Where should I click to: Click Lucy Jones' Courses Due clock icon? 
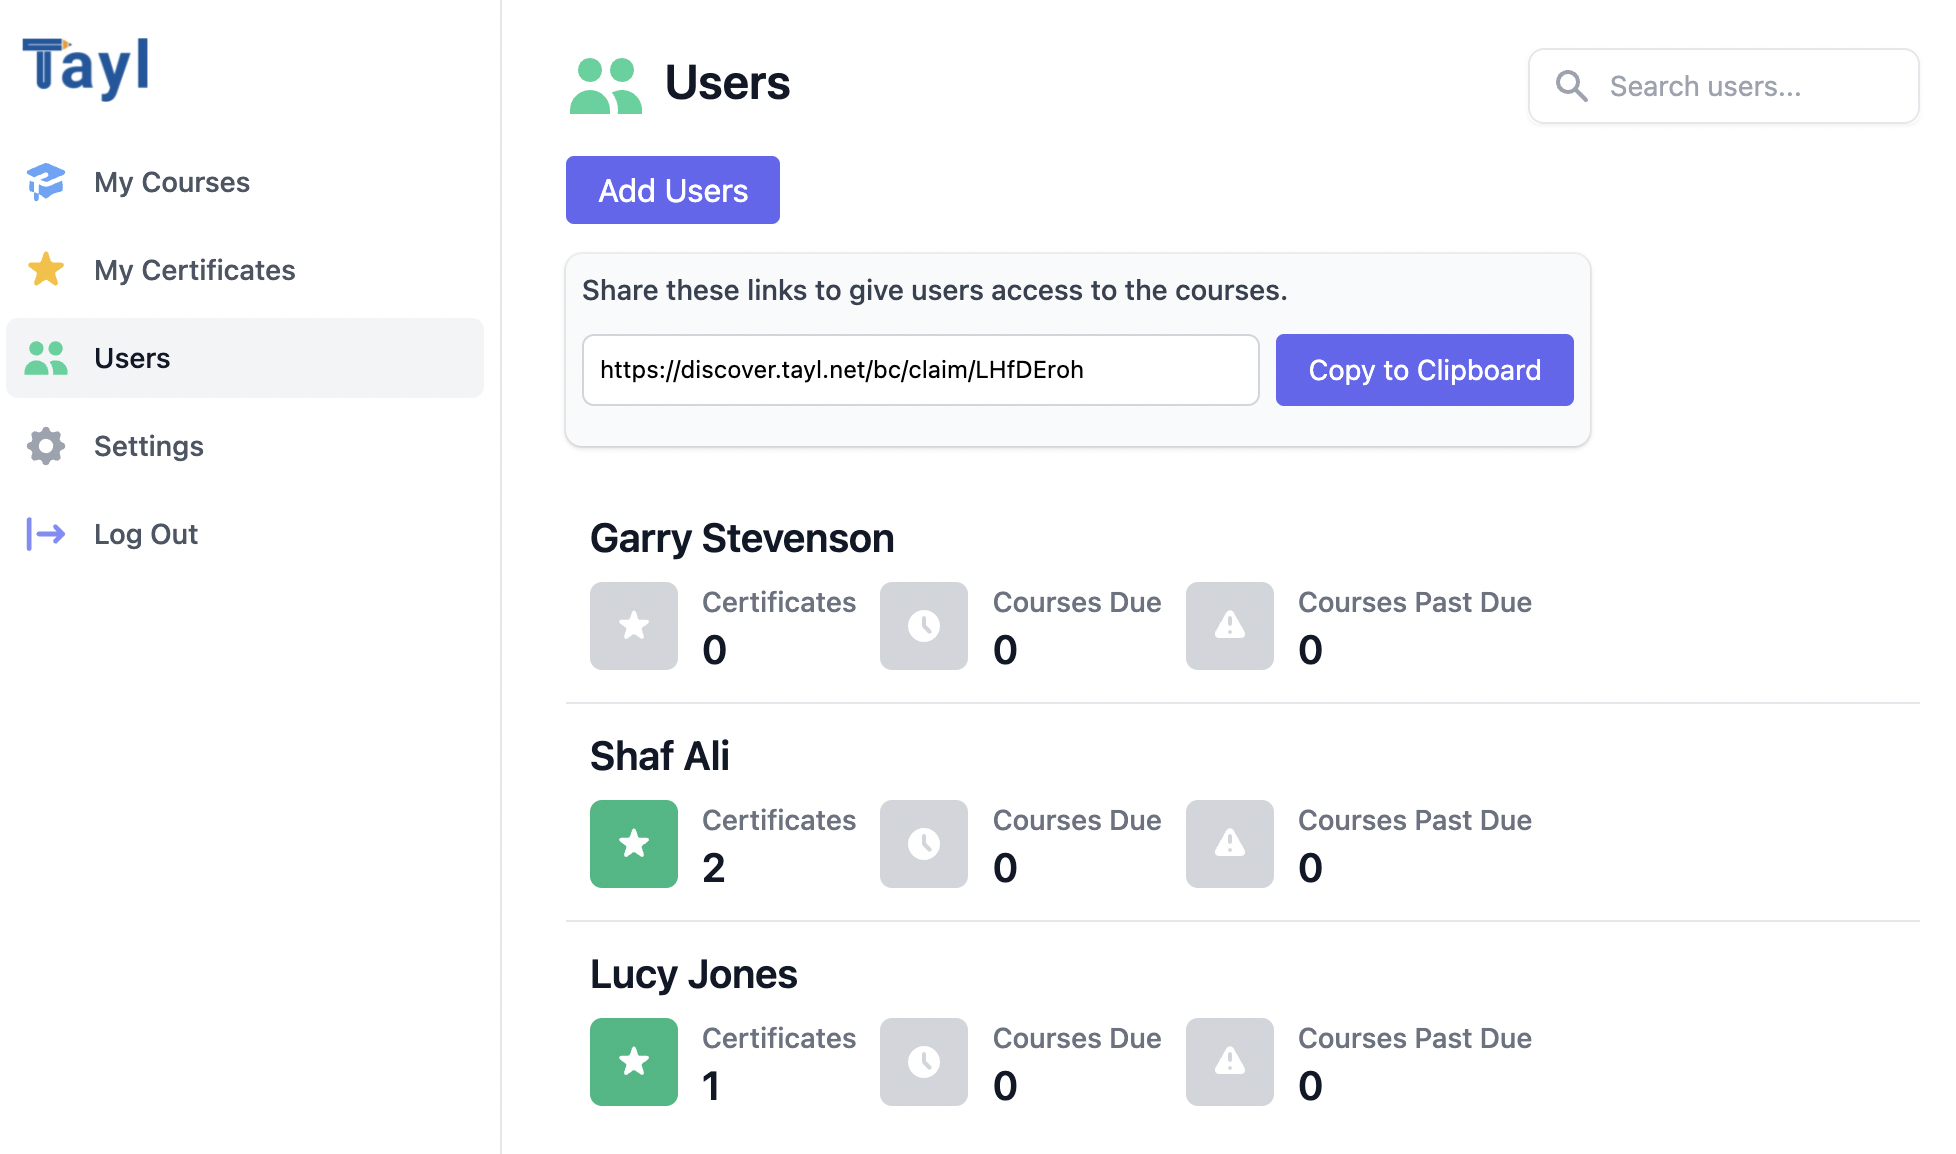pos(924,1062)
